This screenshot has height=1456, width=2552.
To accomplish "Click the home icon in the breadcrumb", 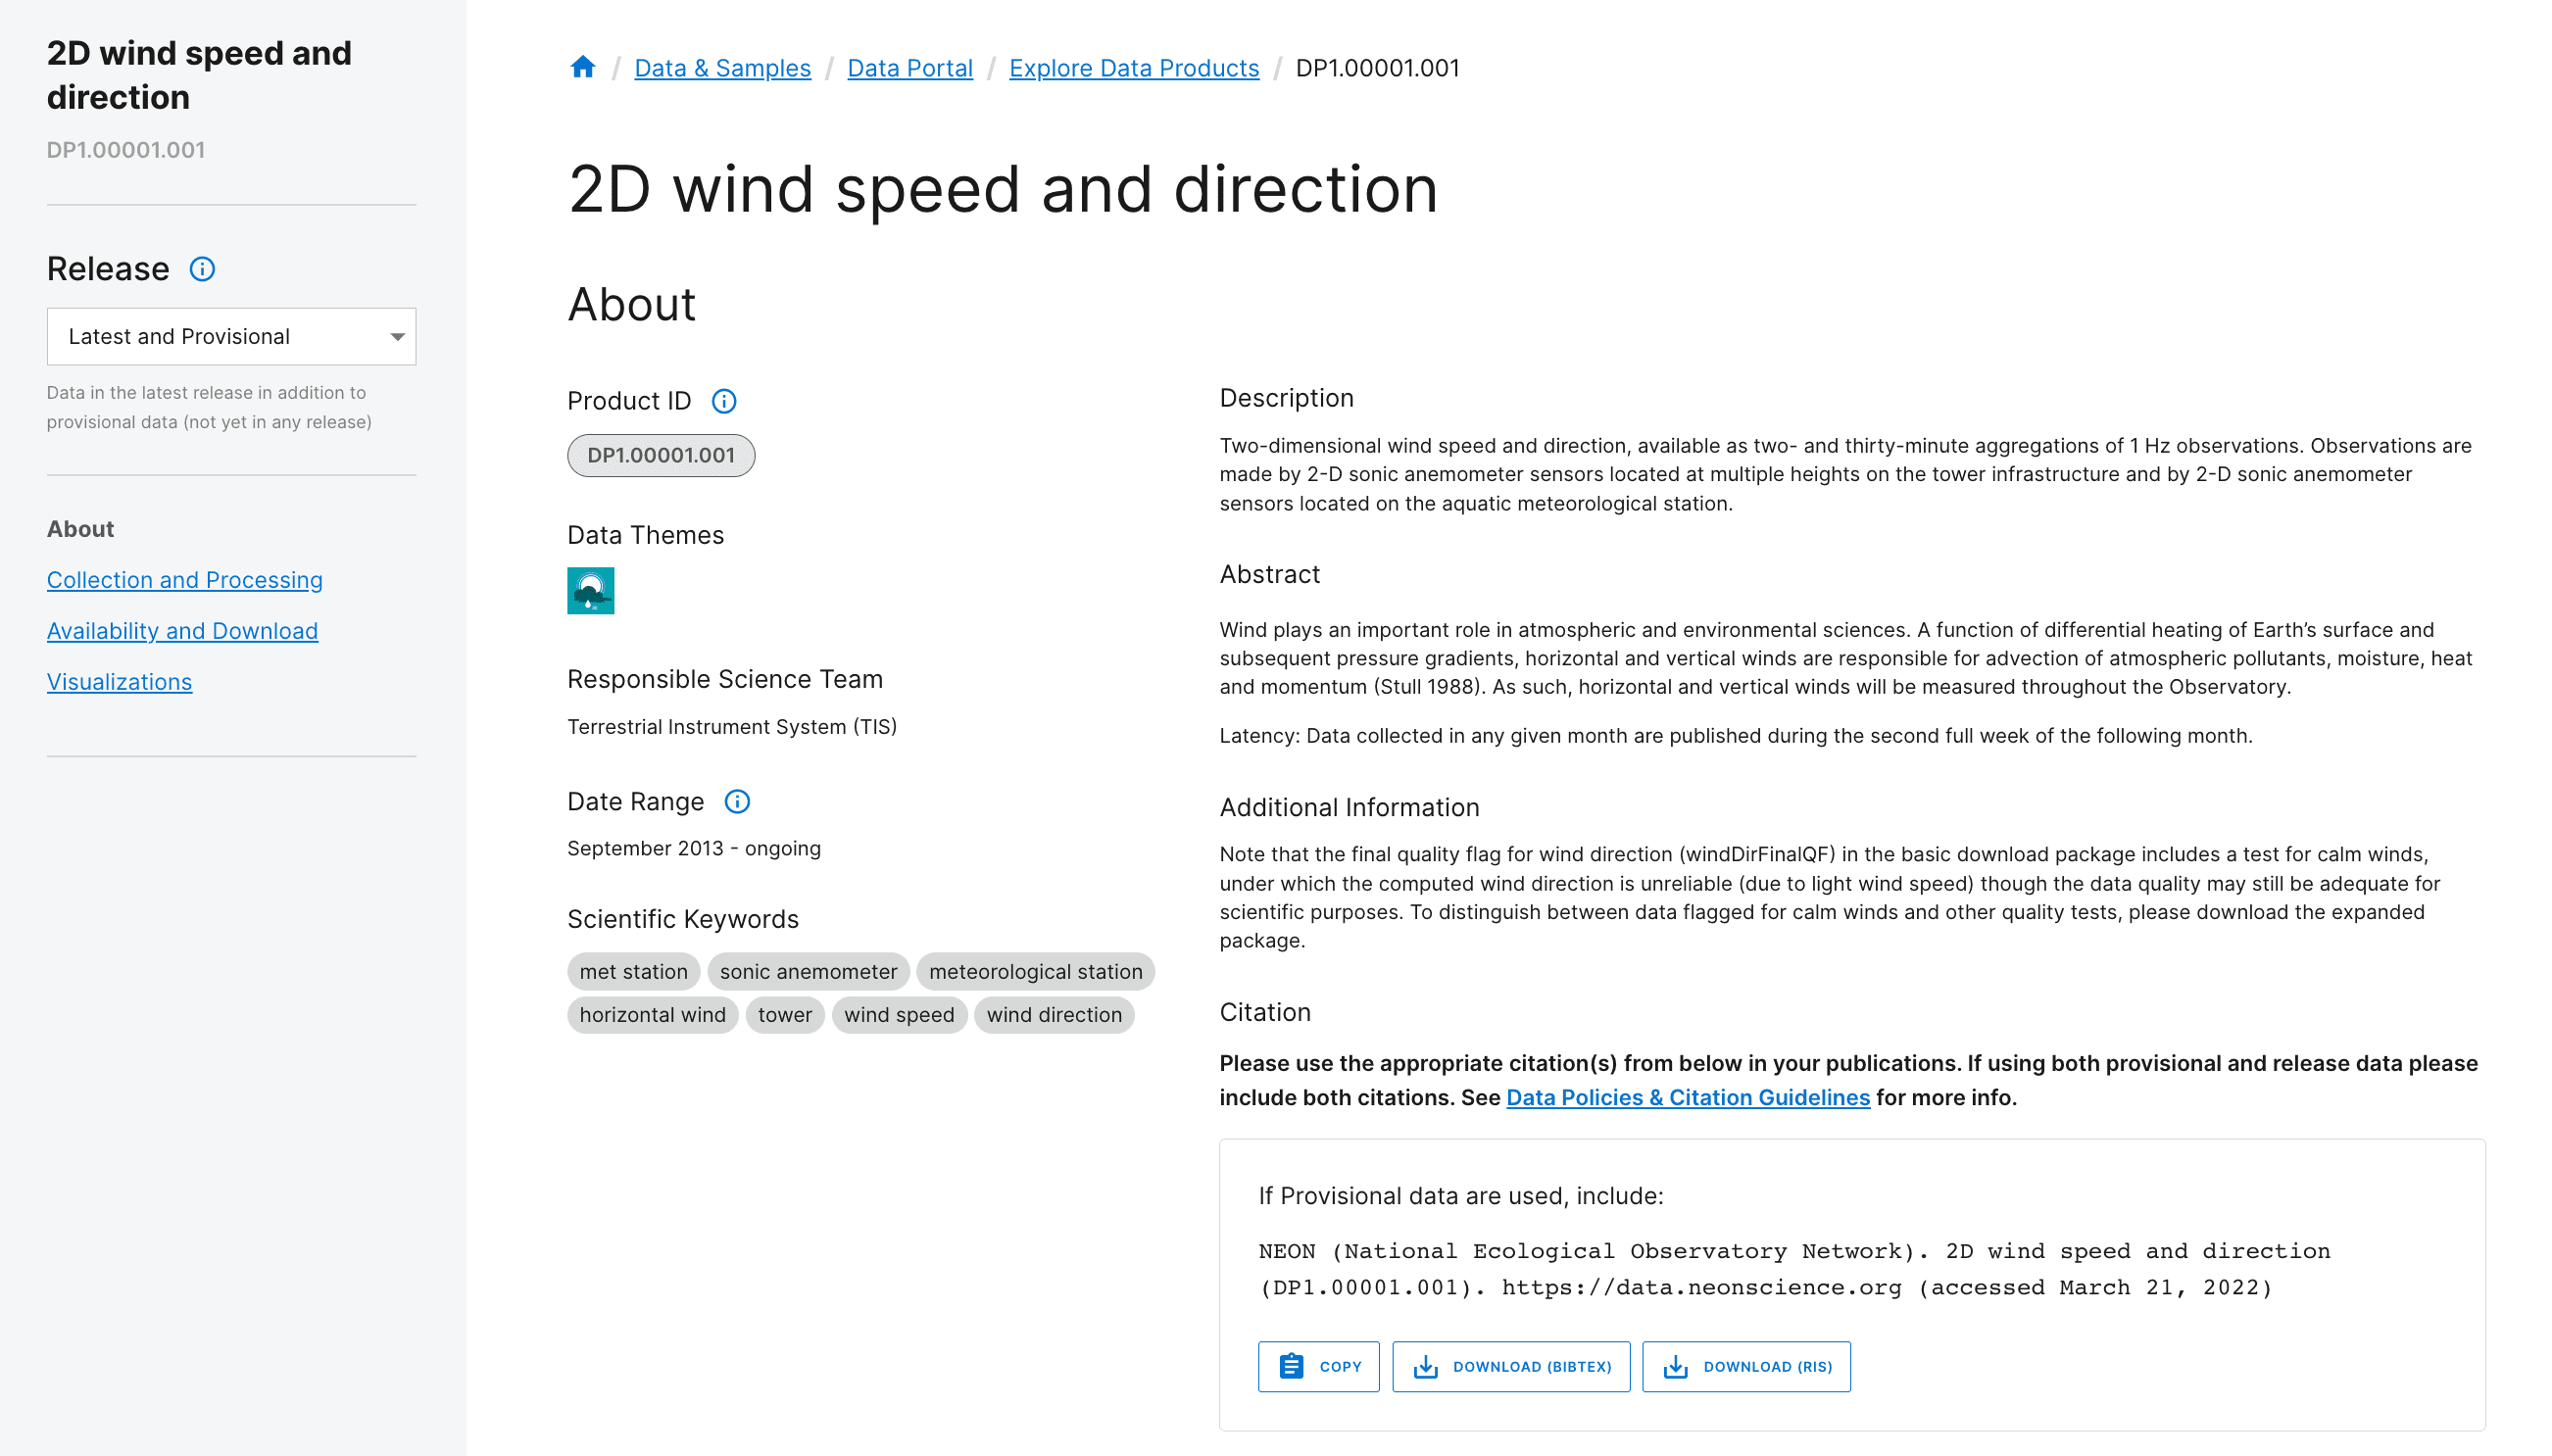I will (583, 66).
